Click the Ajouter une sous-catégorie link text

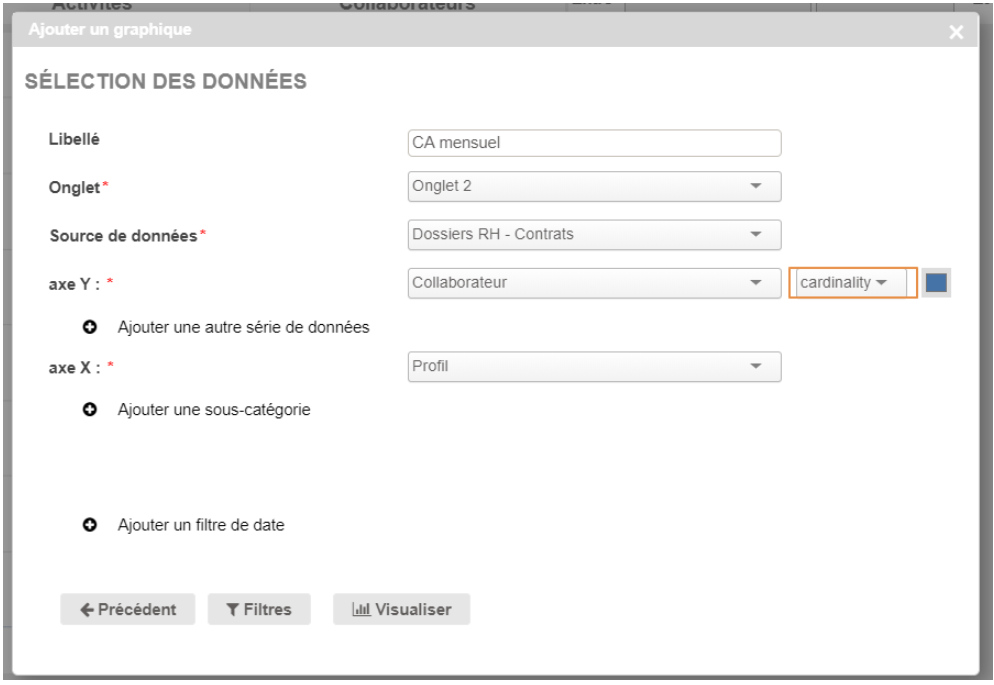click(214, 409)
